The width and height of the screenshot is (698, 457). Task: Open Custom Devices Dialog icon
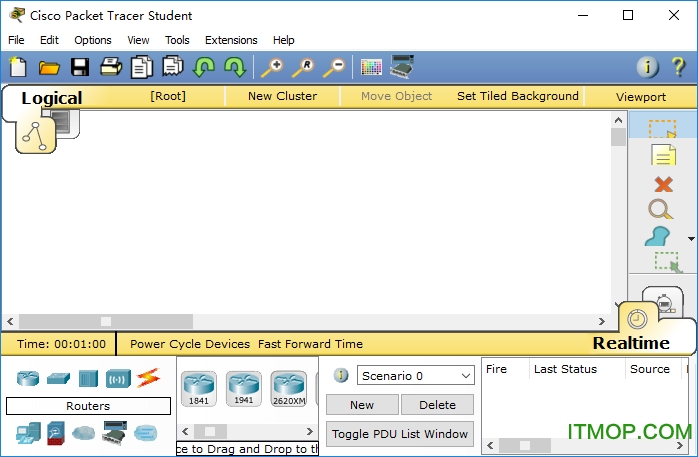402,67
